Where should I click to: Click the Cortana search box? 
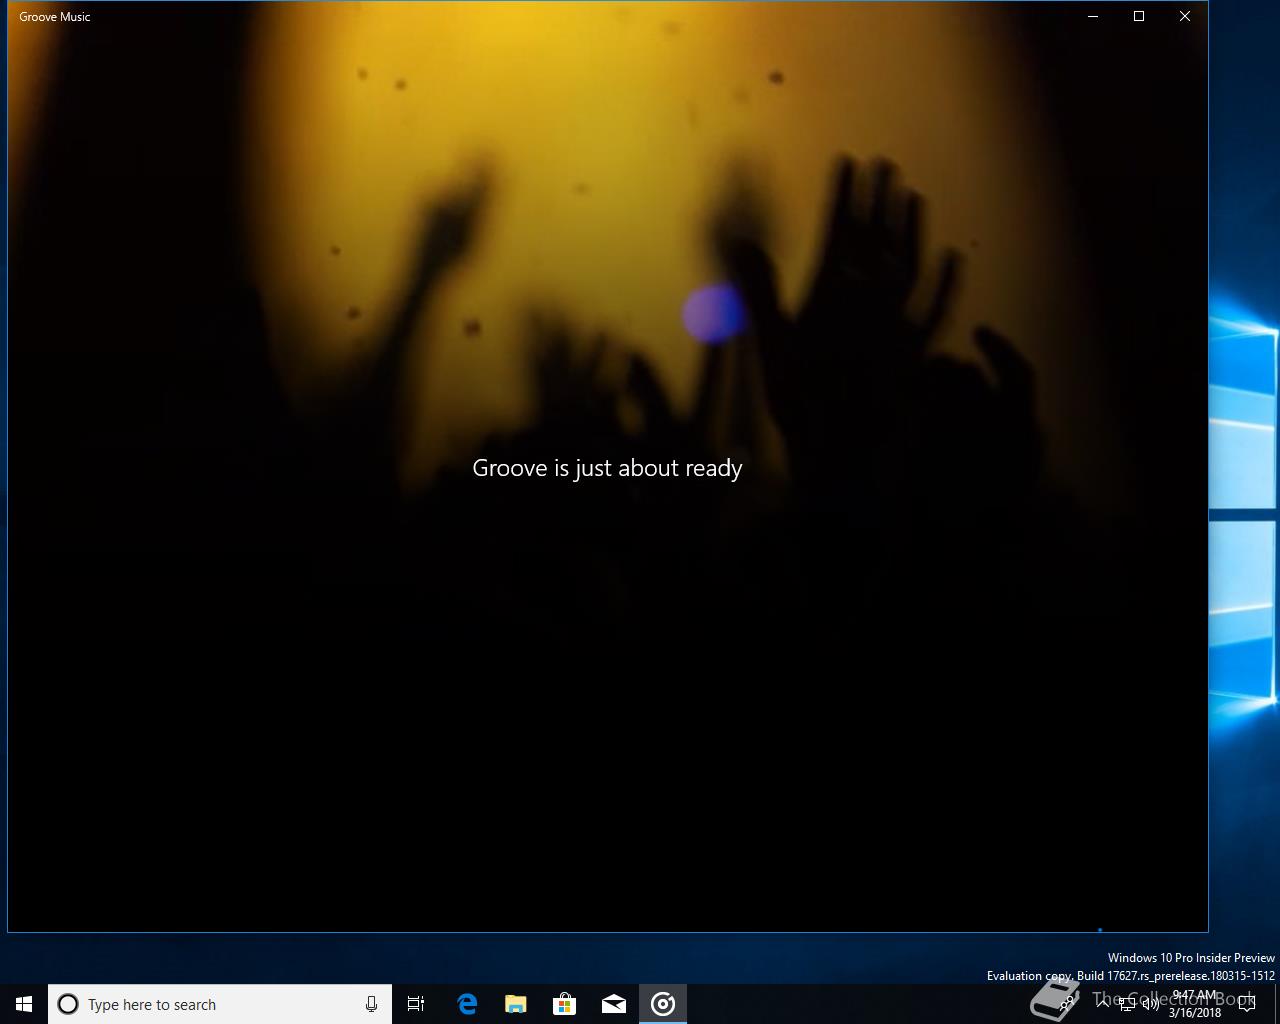click(220, 1004)
